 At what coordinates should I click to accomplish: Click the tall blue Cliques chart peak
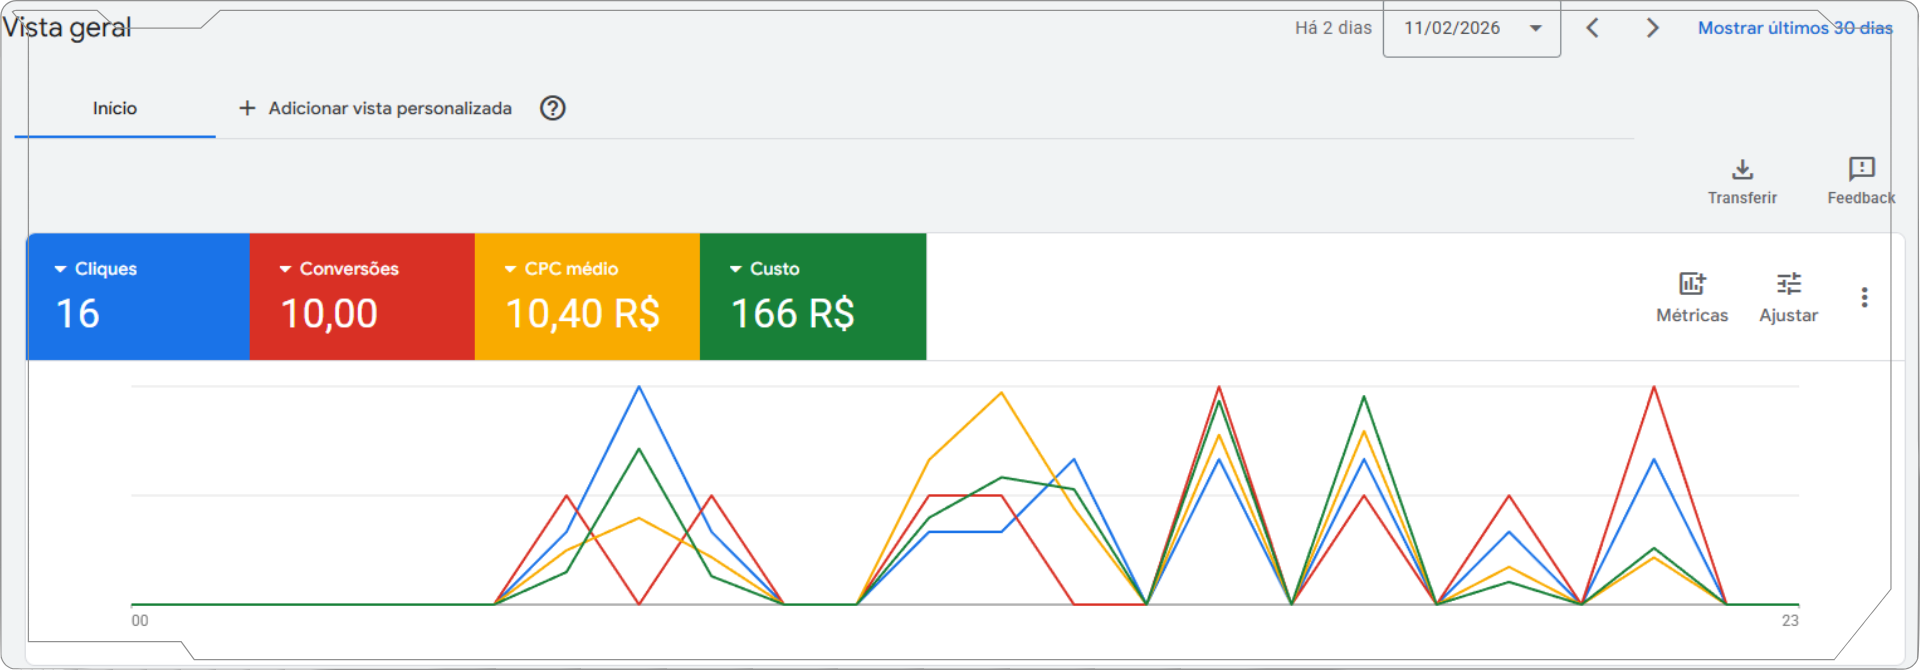(x=639, y=388)
